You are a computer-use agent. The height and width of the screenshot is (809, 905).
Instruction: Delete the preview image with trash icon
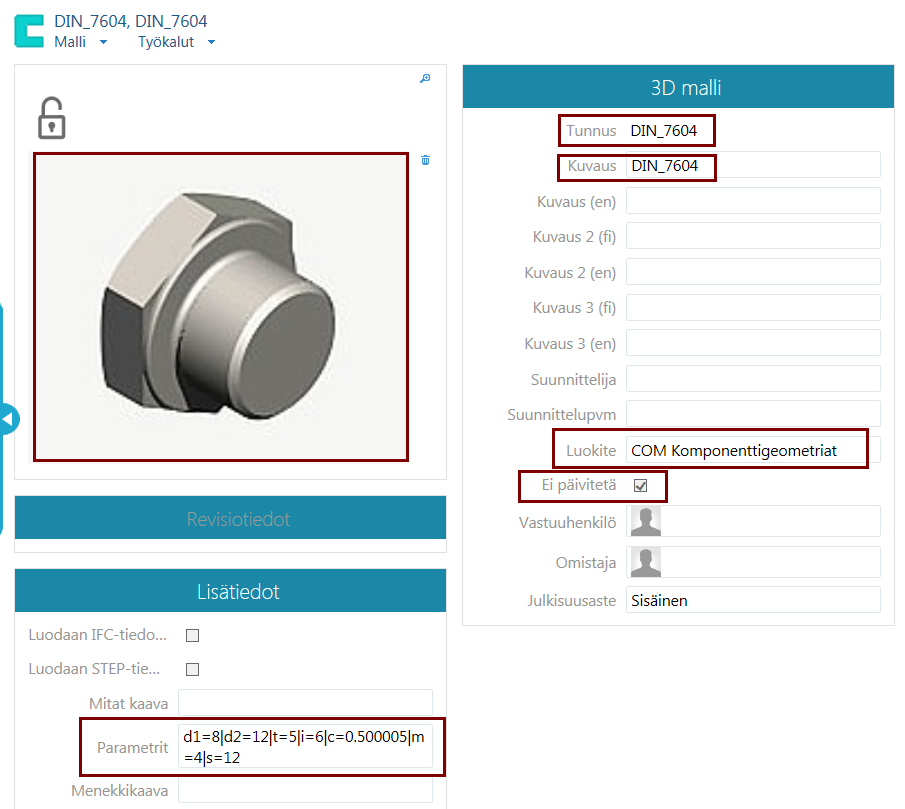coord(426,160)
